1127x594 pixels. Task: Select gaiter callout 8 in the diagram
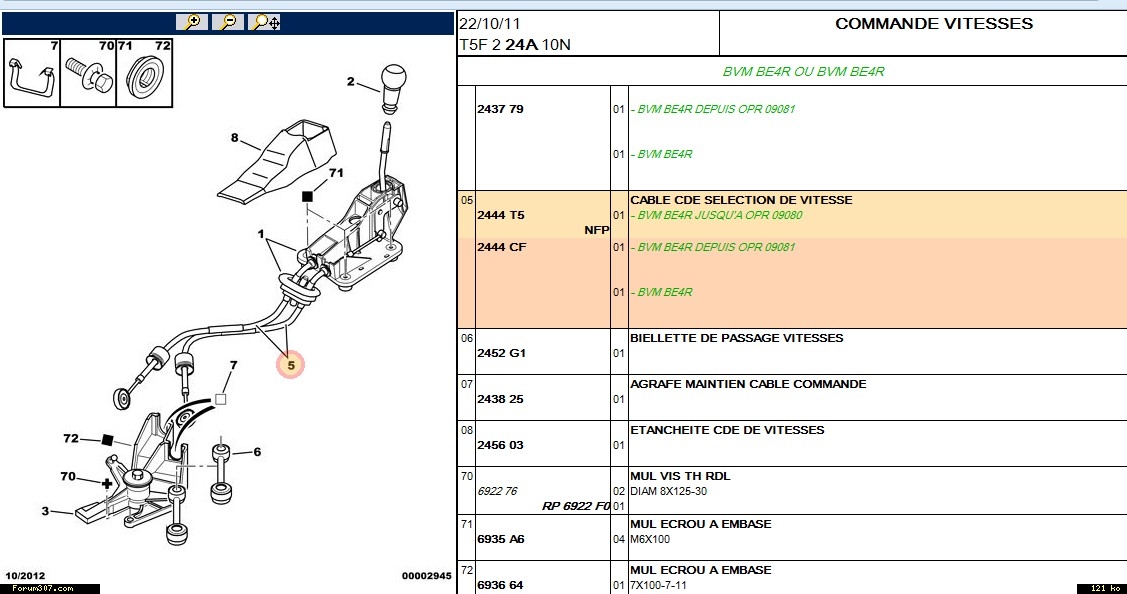click(x=235, y=138)
